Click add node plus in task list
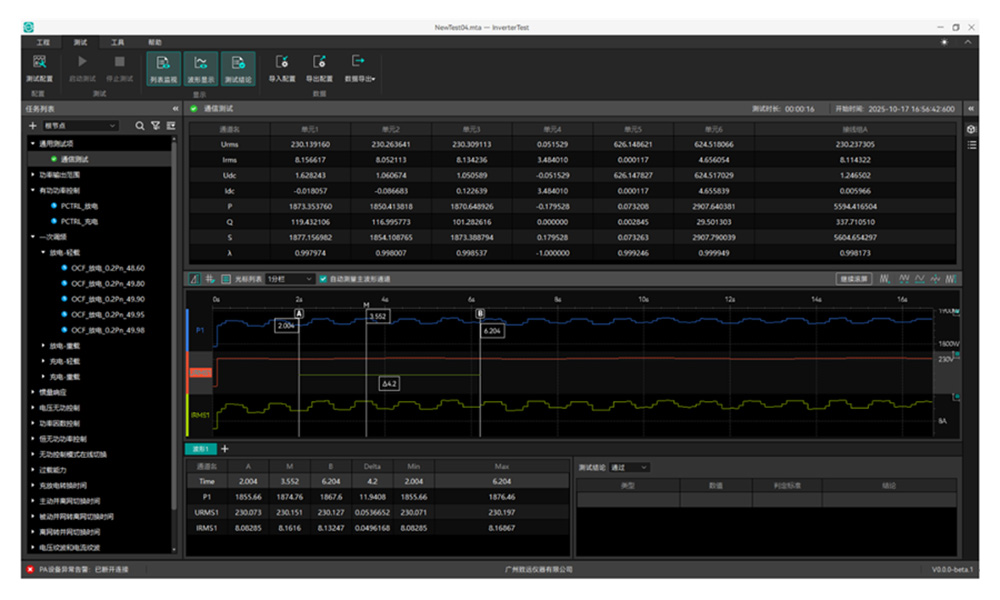This screenshot has height=600, width=1000. (33, 126)
